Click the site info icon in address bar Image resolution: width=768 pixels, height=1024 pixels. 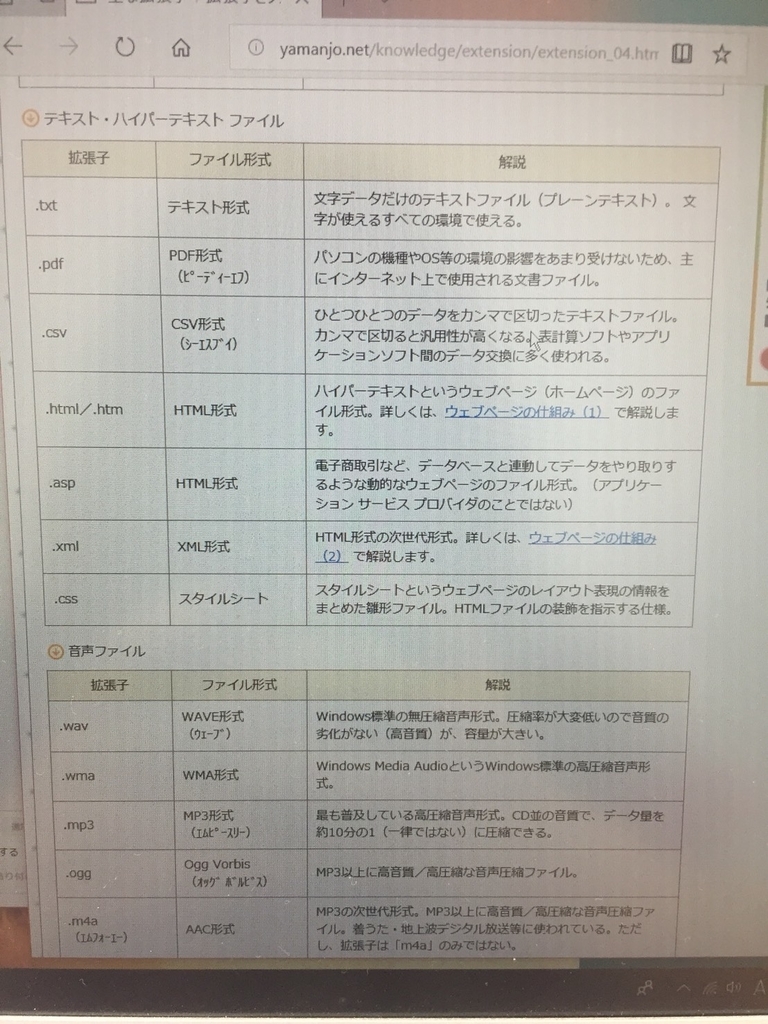256,47
